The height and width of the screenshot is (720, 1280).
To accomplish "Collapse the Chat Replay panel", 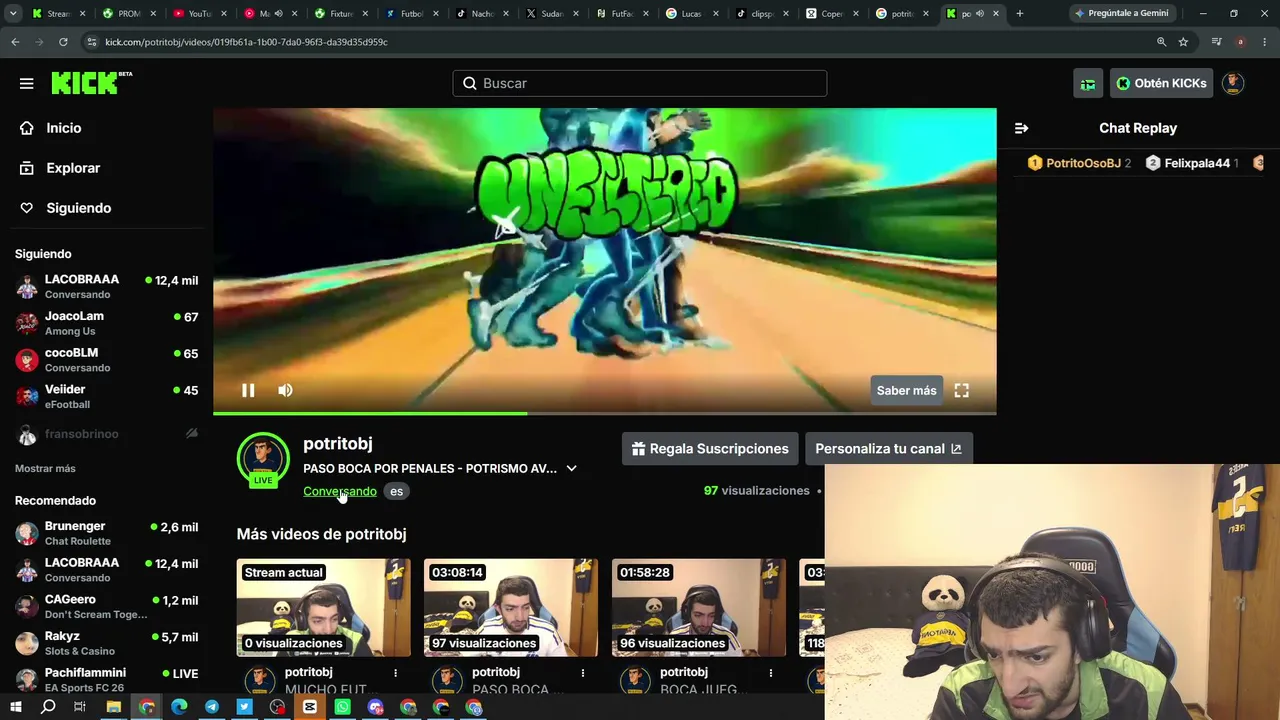I will [1021, 128].
